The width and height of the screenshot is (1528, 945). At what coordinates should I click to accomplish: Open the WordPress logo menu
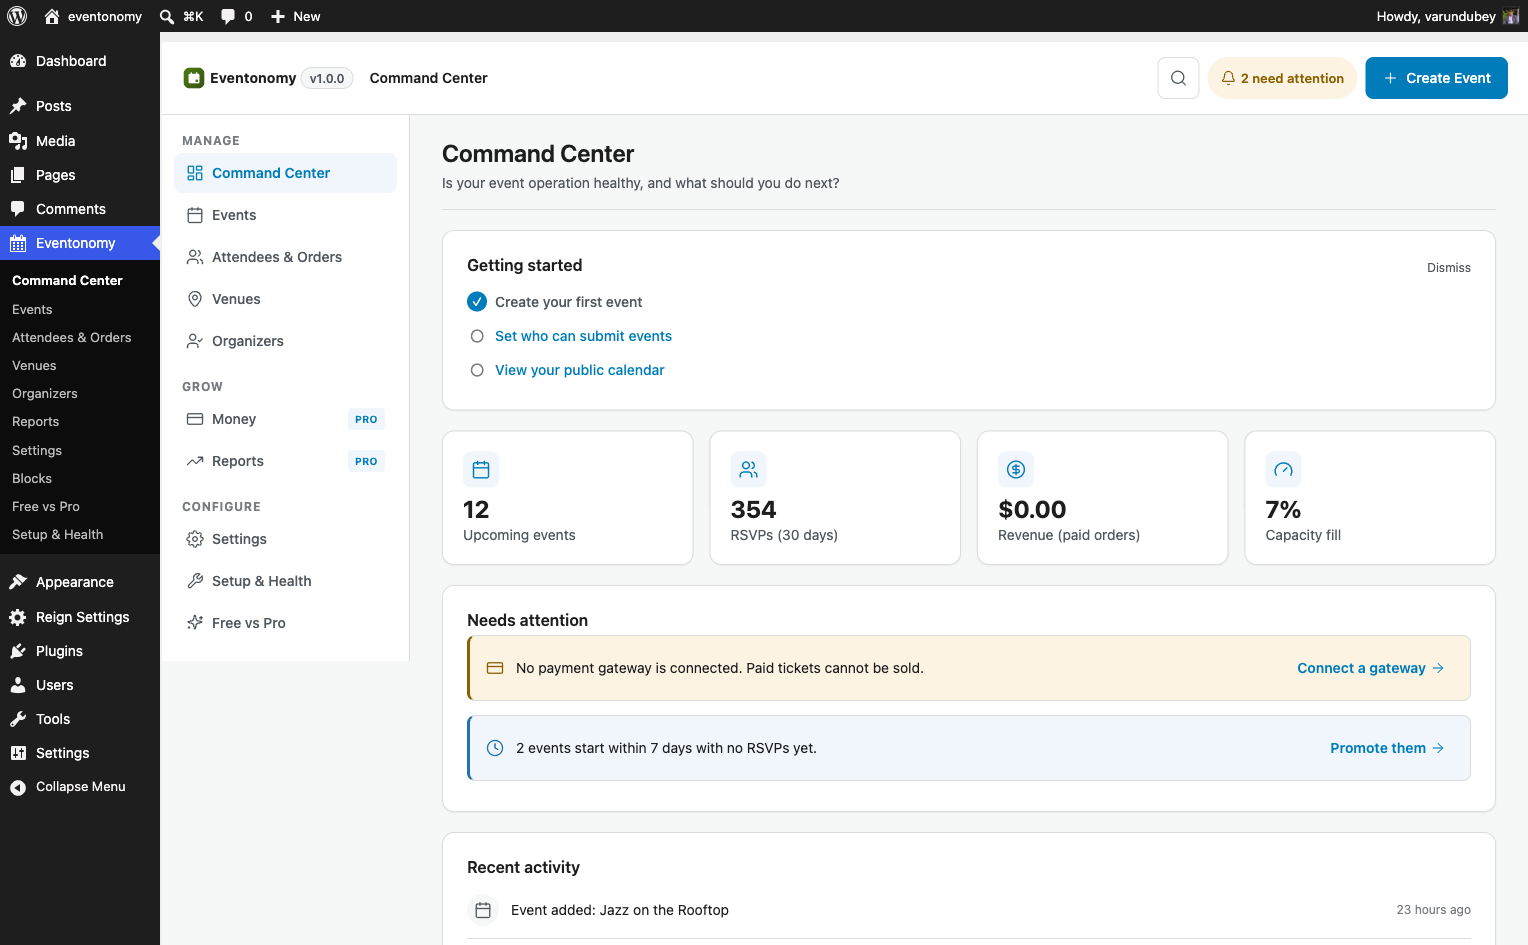[17, 16]
